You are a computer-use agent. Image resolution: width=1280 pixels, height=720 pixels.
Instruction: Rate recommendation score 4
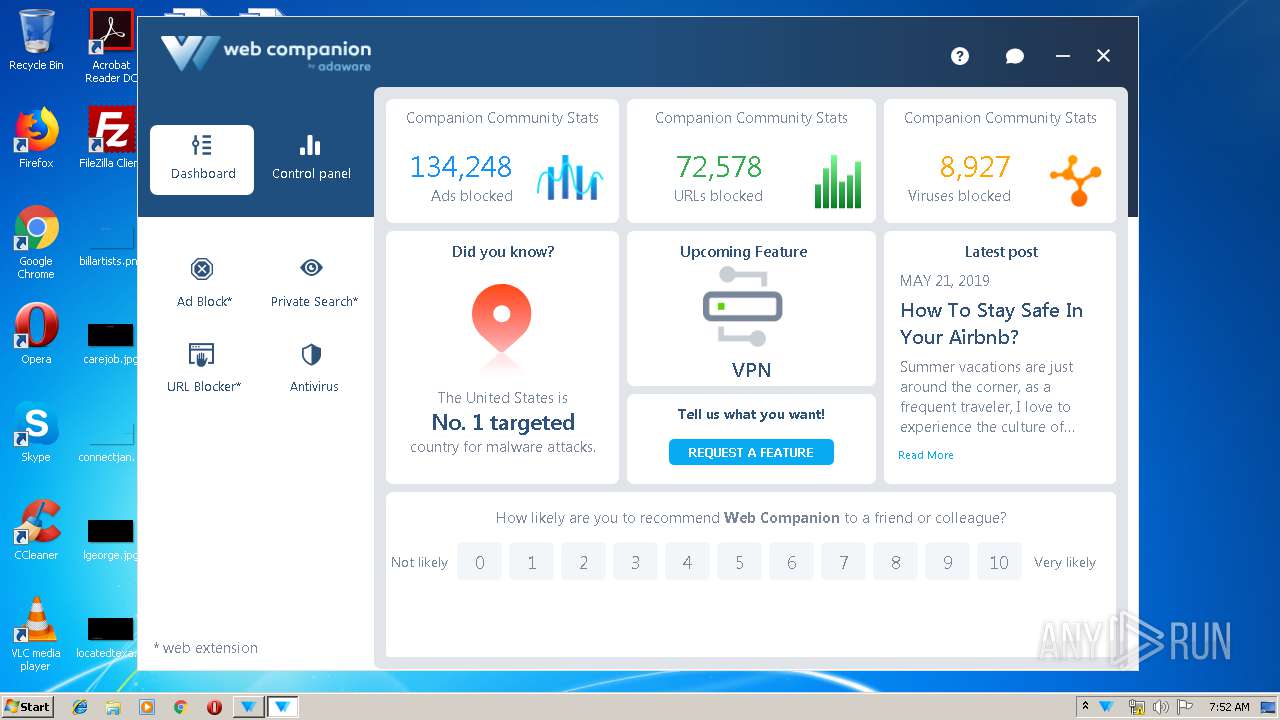(x=687, y=562)
